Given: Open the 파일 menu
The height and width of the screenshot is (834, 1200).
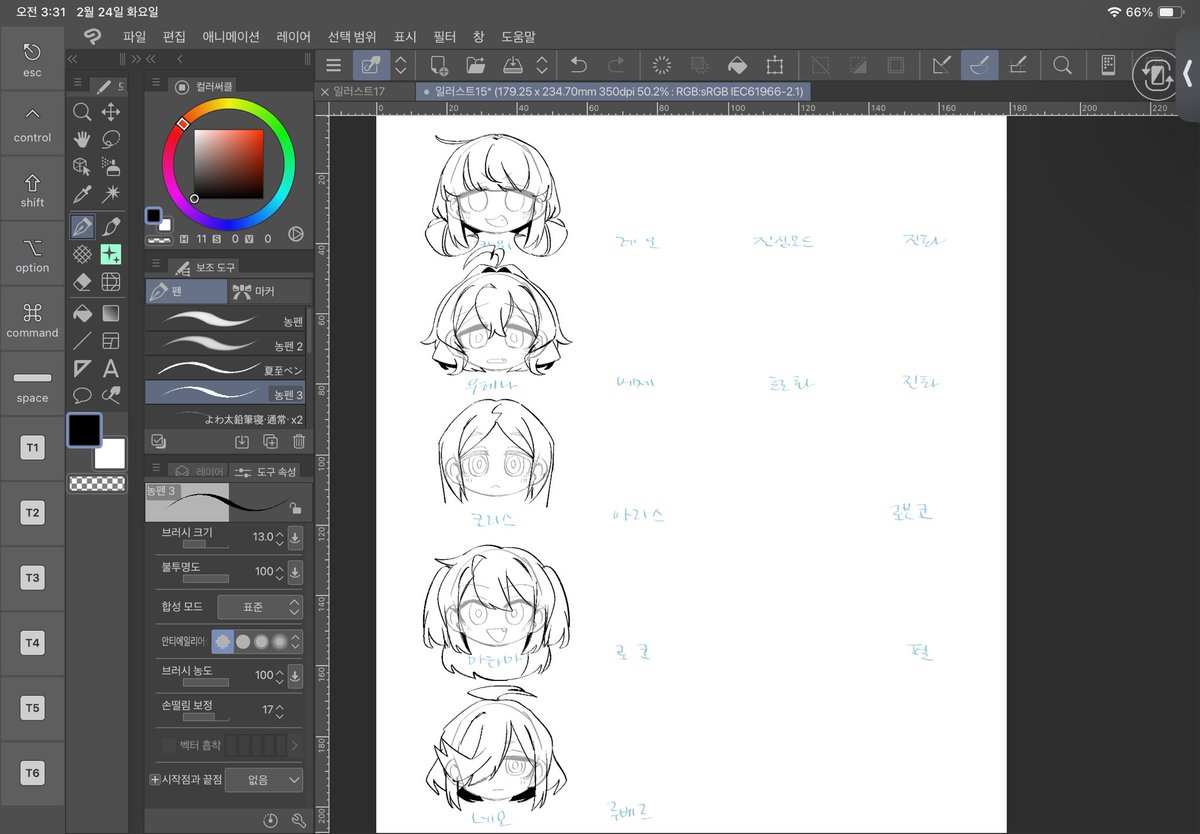Looking at the screenshot, I should click(x=134, y=36).
